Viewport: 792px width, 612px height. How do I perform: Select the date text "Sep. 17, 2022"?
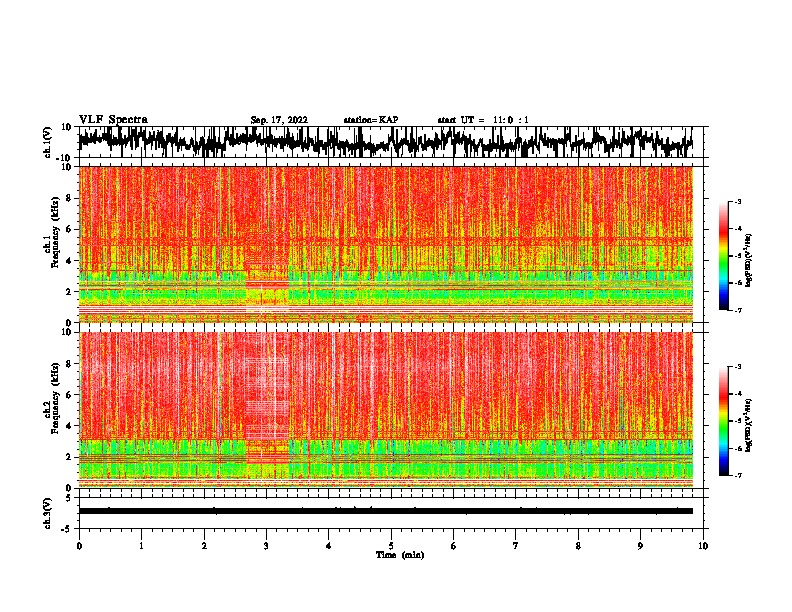[x=279, y=120]
